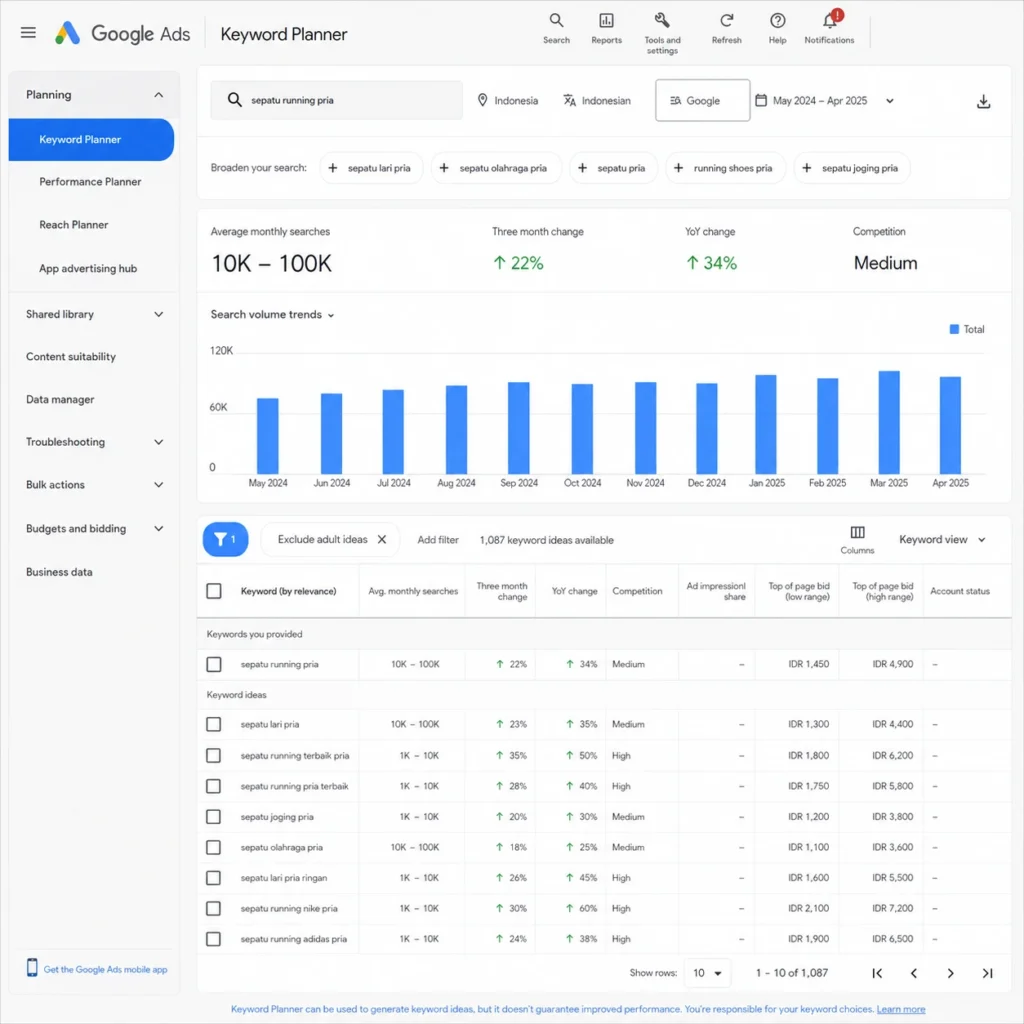
Task: Remove the Exclude adult ideas filter
Action: (382, 539)
